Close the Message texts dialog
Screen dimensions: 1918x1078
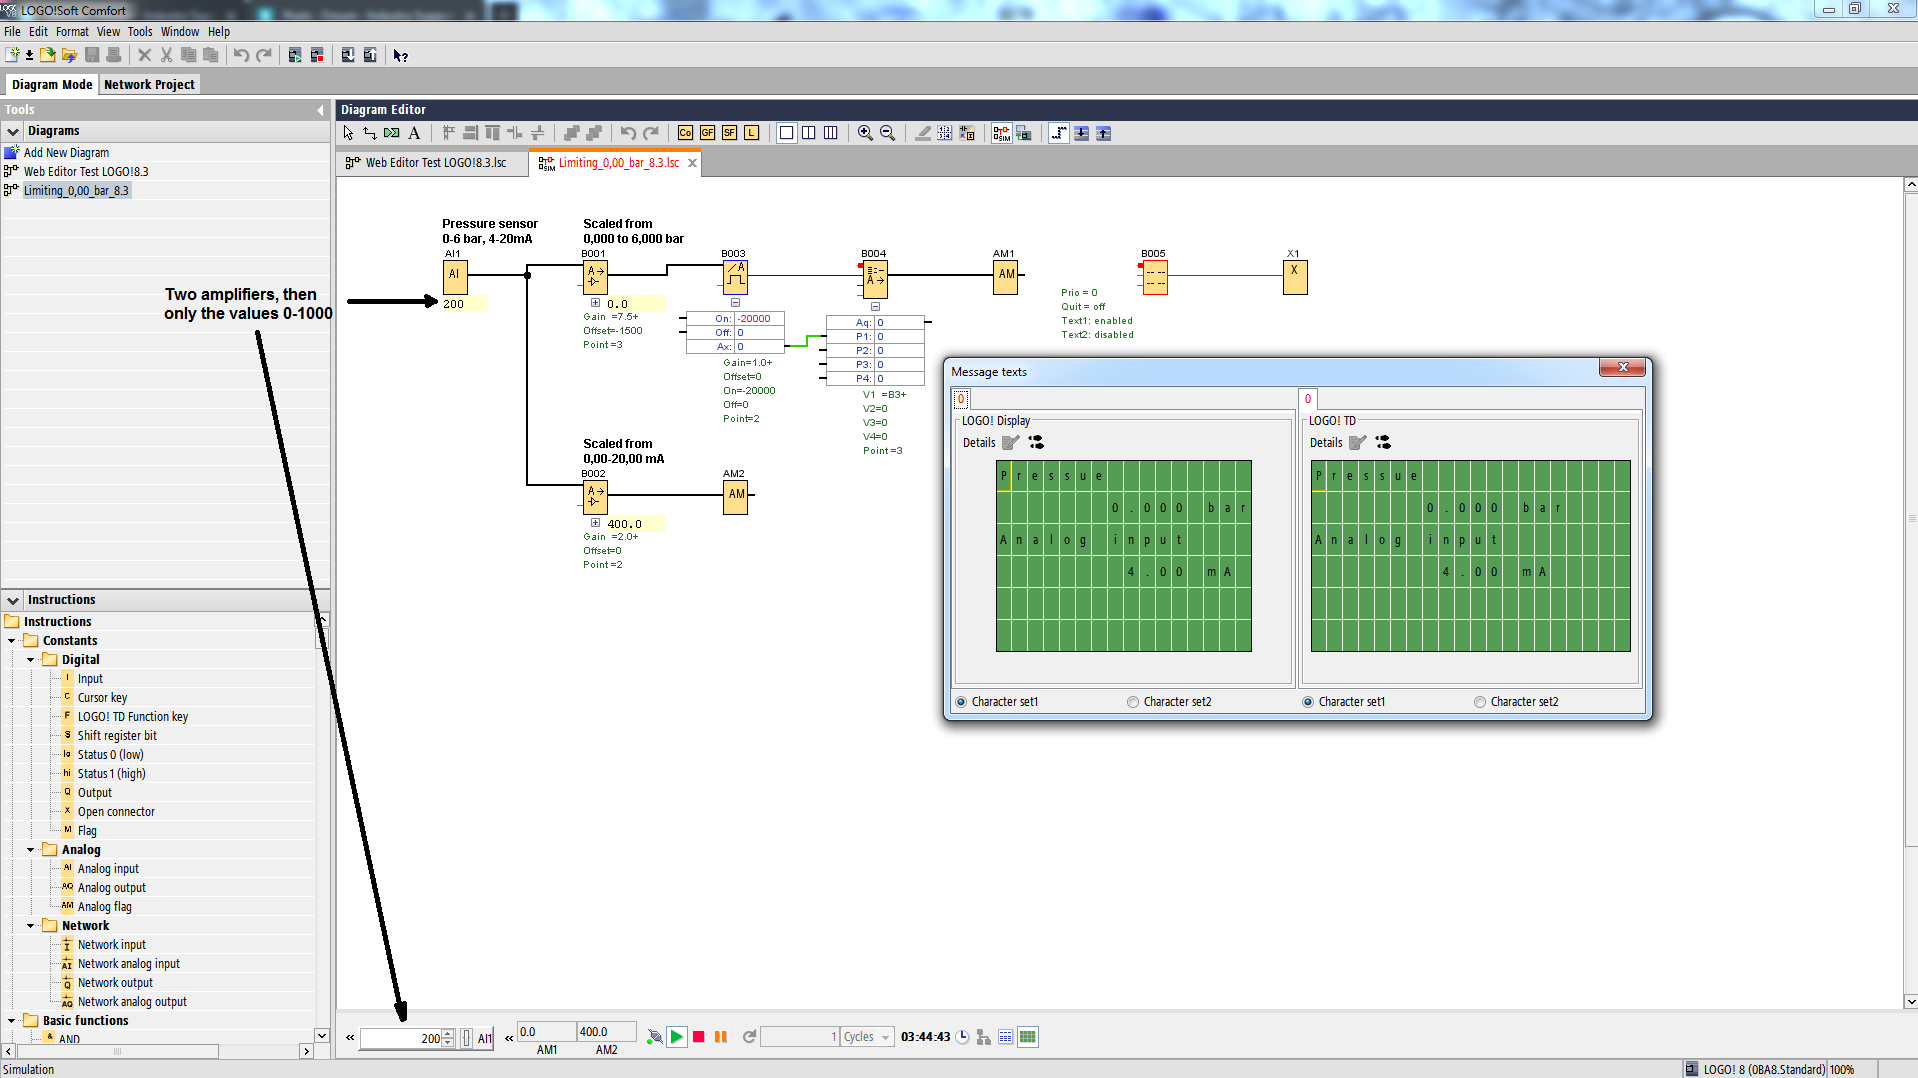[1622, 368]
